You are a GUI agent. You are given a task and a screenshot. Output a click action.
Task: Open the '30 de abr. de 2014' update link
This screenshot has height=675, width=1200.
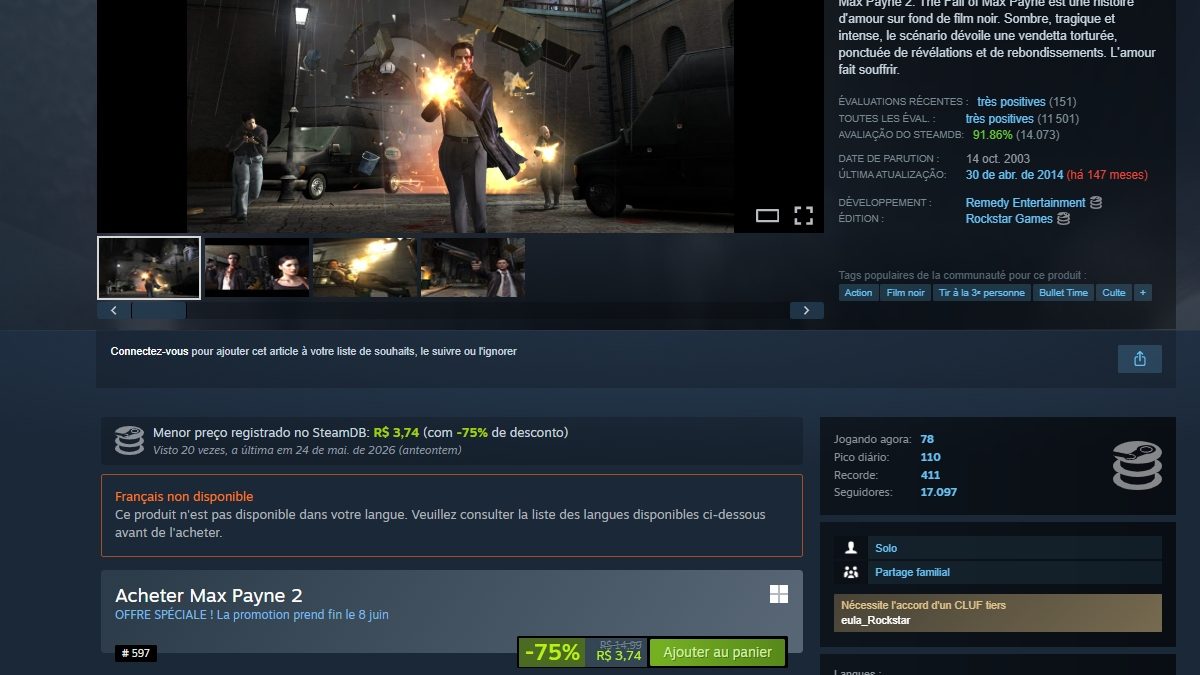coord(1014,175)
